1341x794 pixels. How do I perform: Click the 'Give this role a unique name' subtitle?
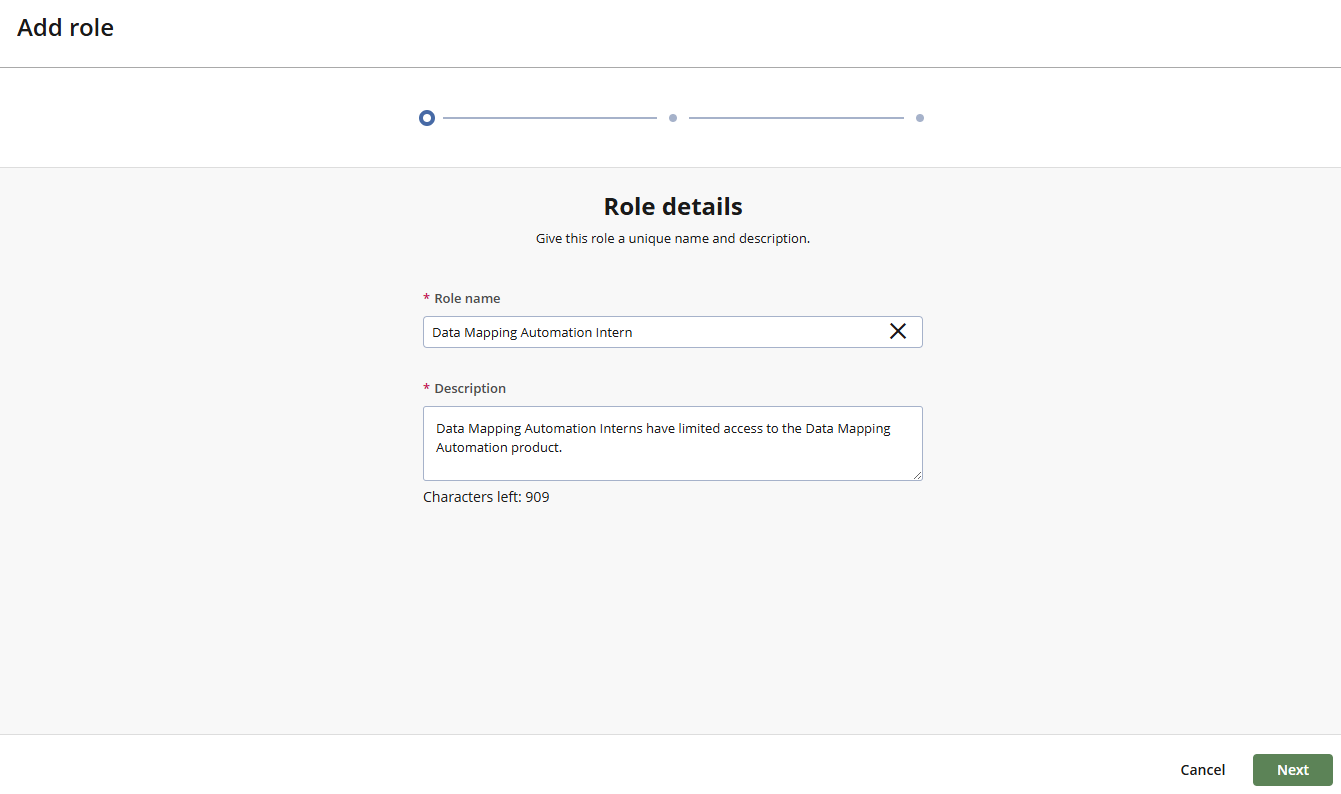tap(673, 239)
